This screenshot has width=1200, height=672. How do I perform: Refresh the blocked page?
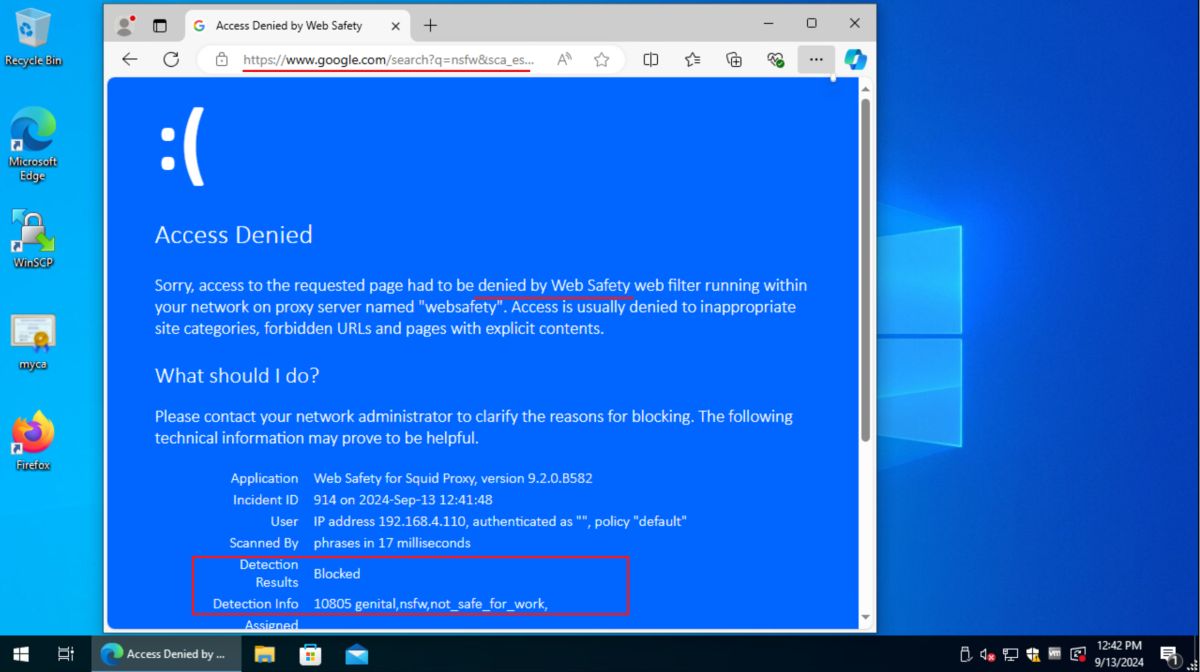click(171, 60)
